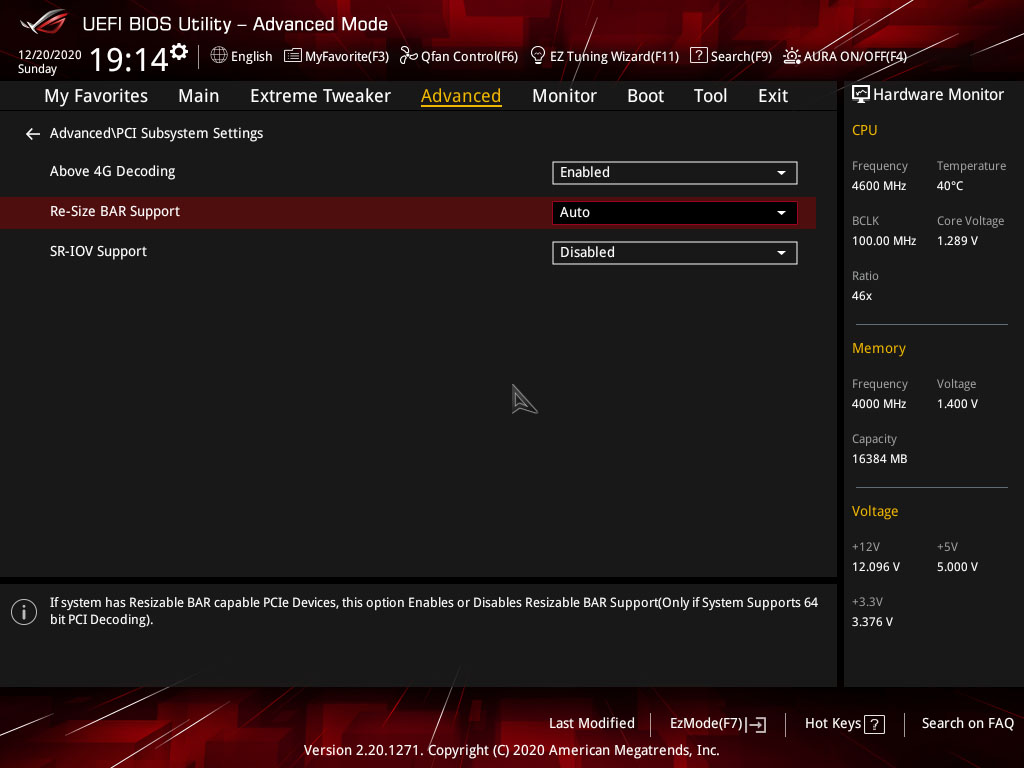
Task: Click the Hot Keys question mark icon
Action: 874,724
